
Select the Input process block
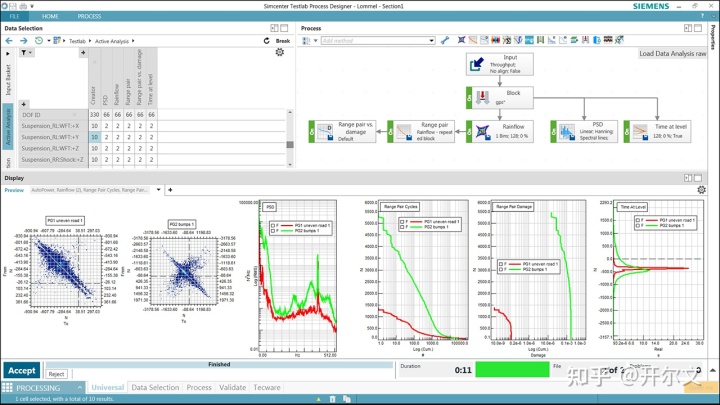click(500, 64)
